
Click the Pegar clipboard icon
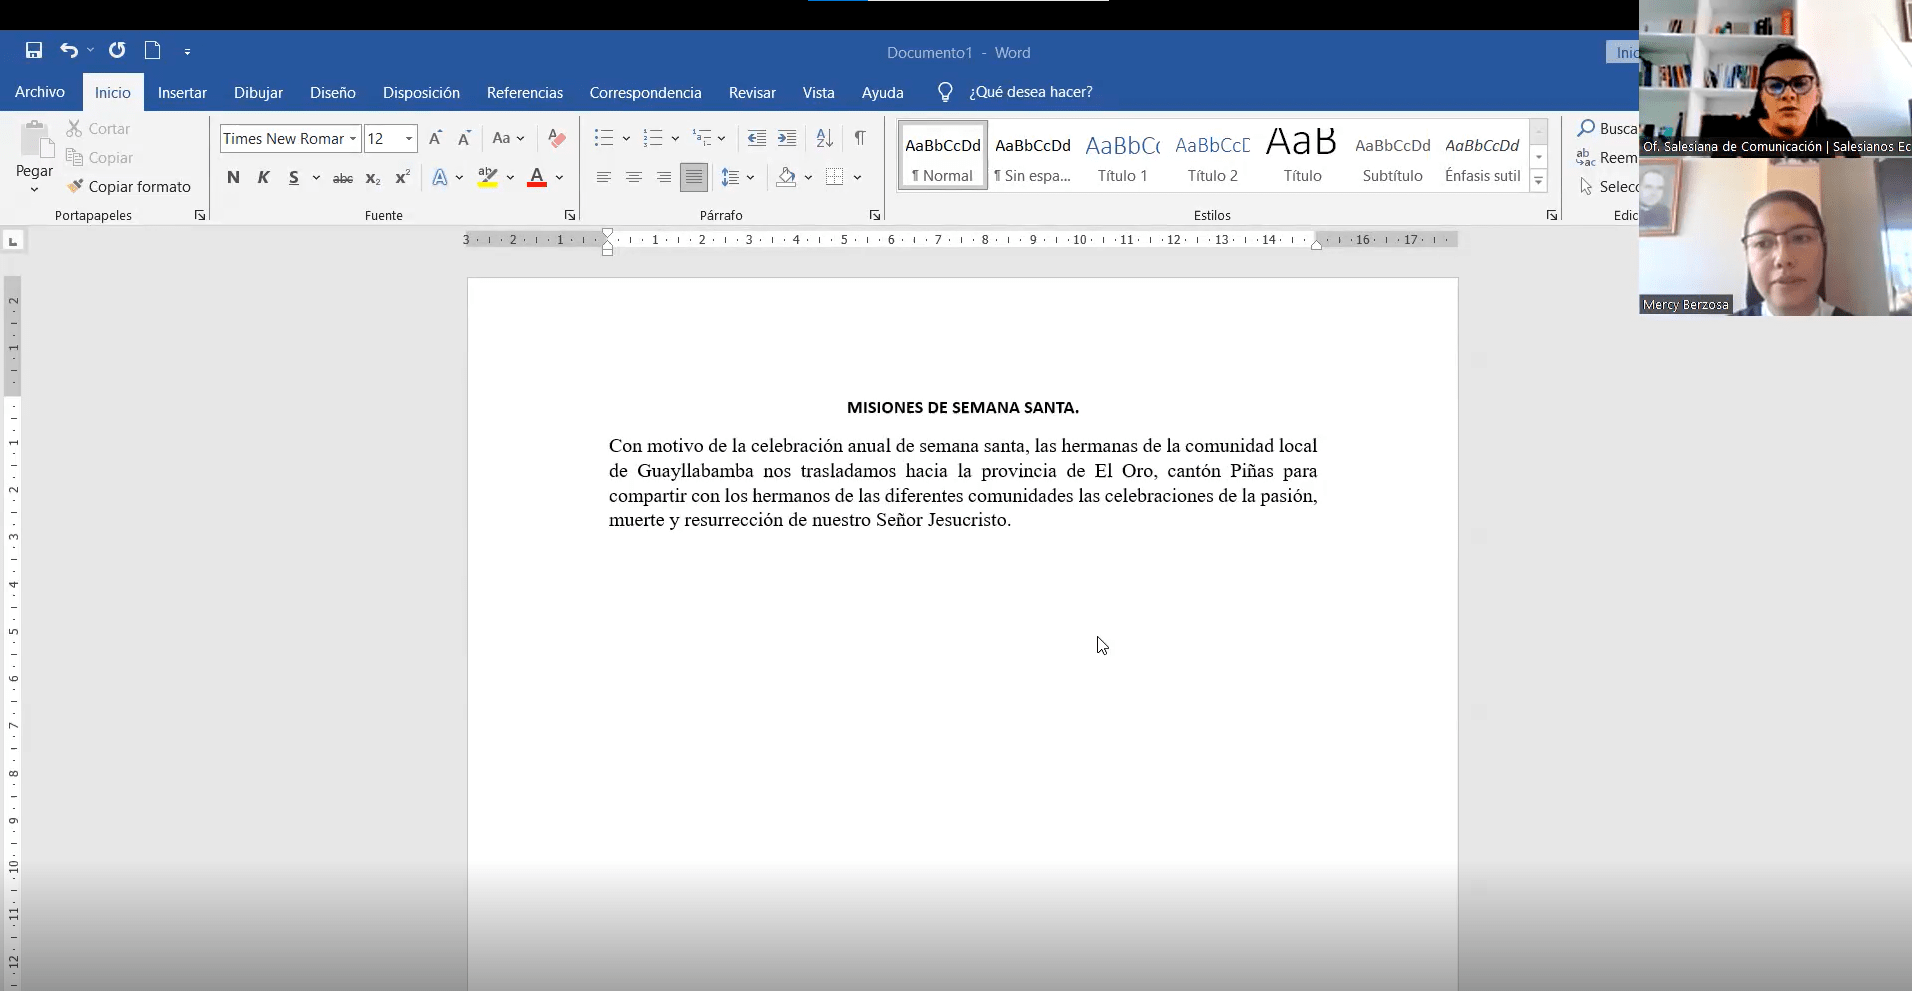36,140
